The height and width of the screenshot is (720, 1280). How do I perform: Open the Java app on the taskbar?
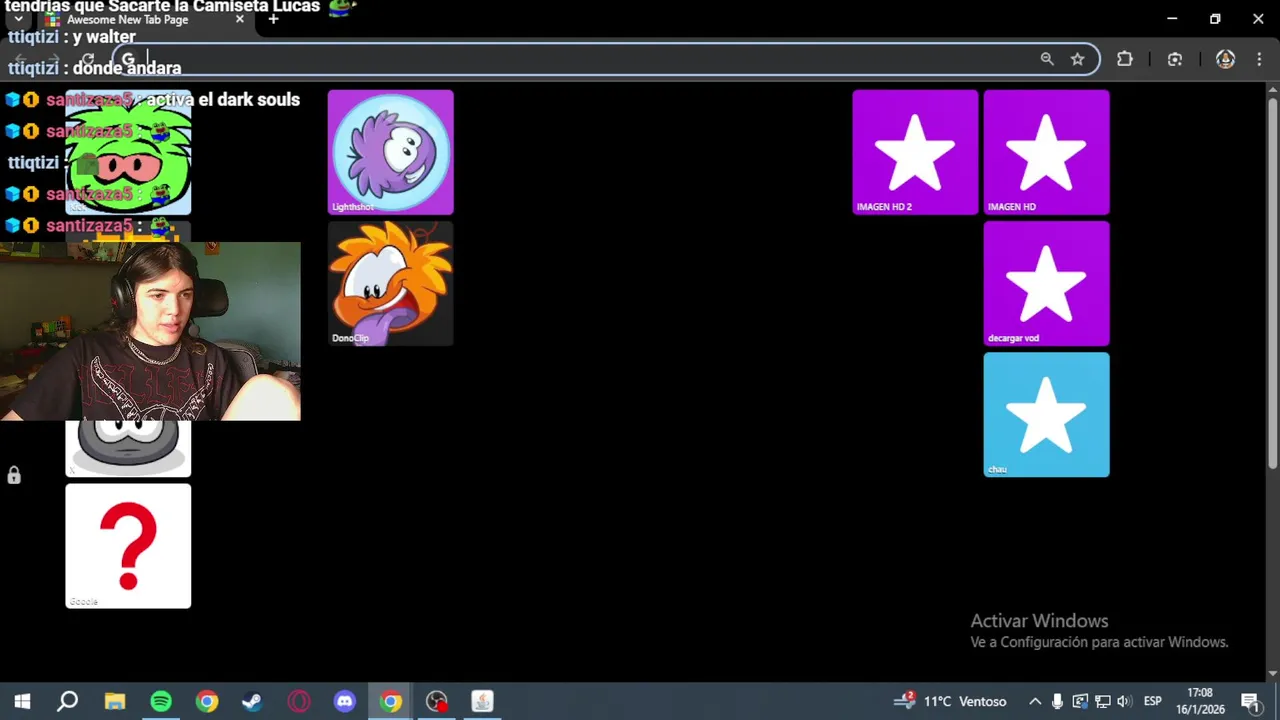(483, 701)
